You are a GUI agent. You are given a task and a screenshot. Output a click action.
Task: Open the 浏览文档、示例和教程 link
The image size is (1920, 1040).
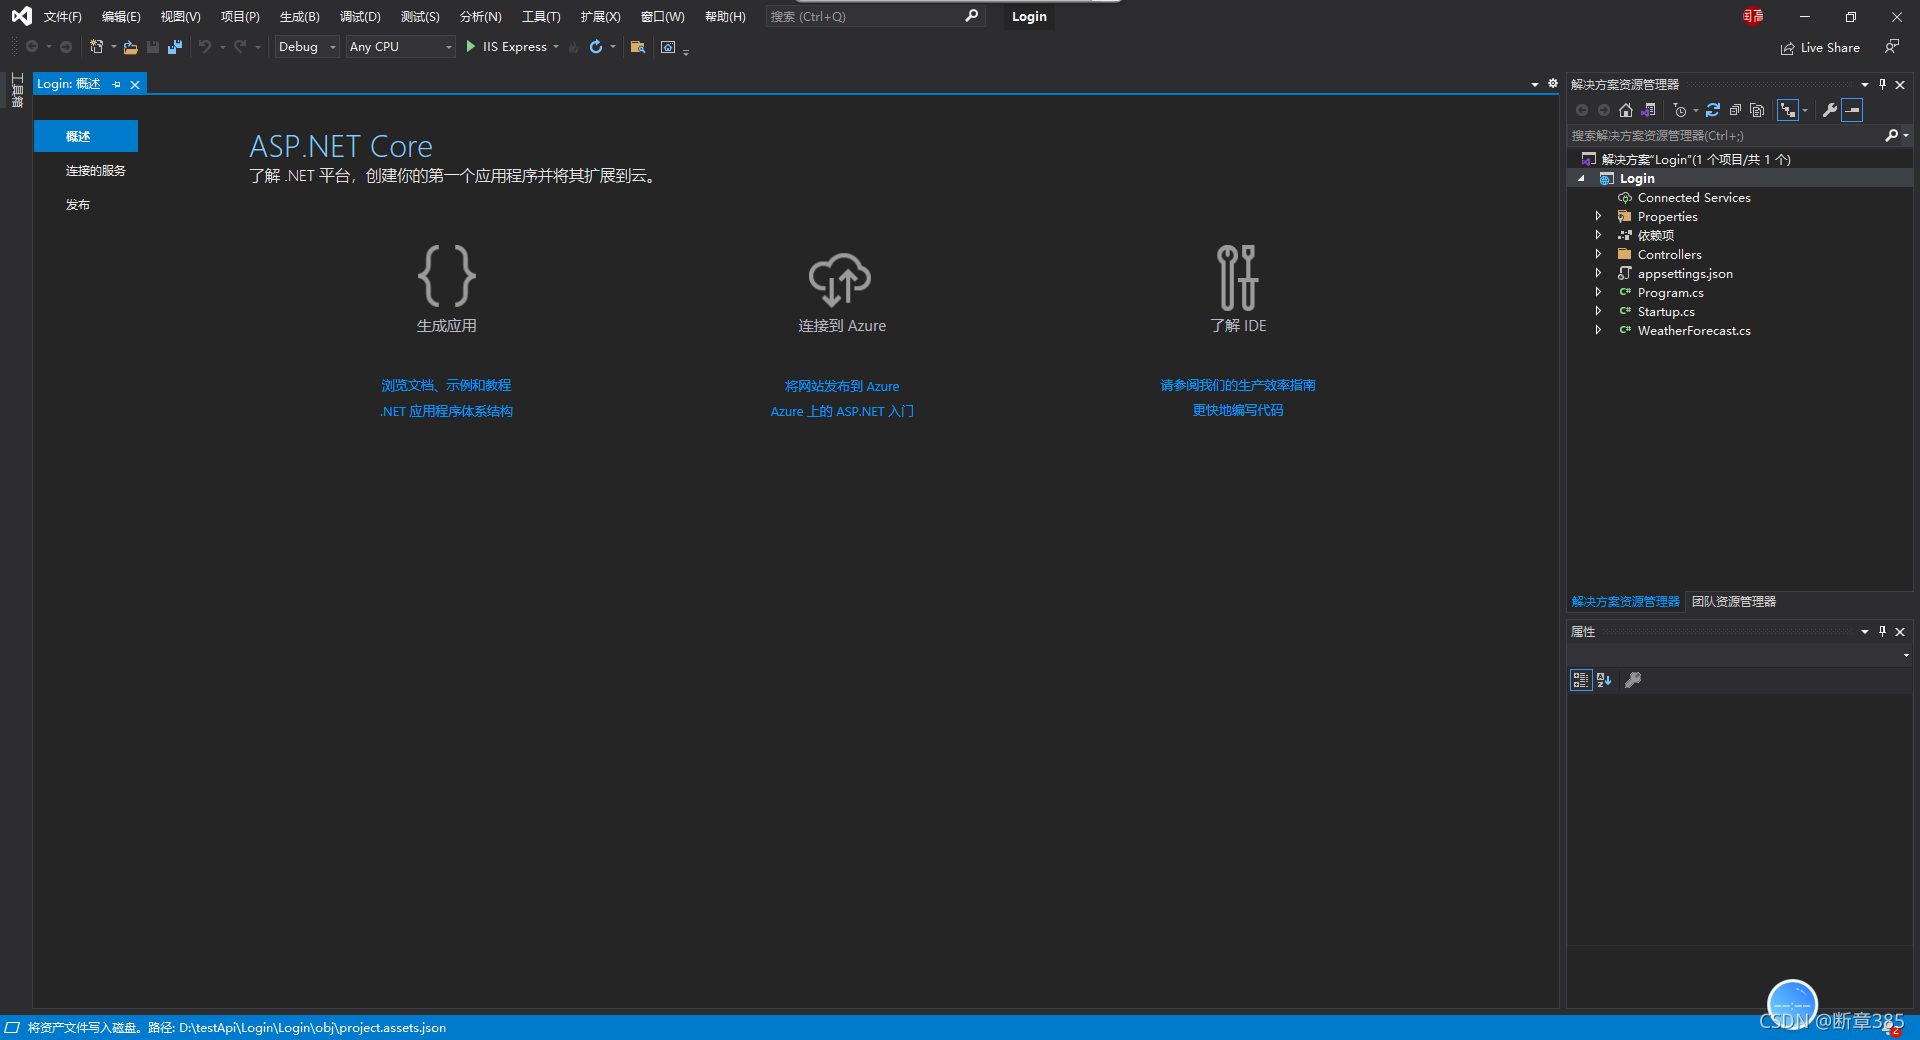446,385
